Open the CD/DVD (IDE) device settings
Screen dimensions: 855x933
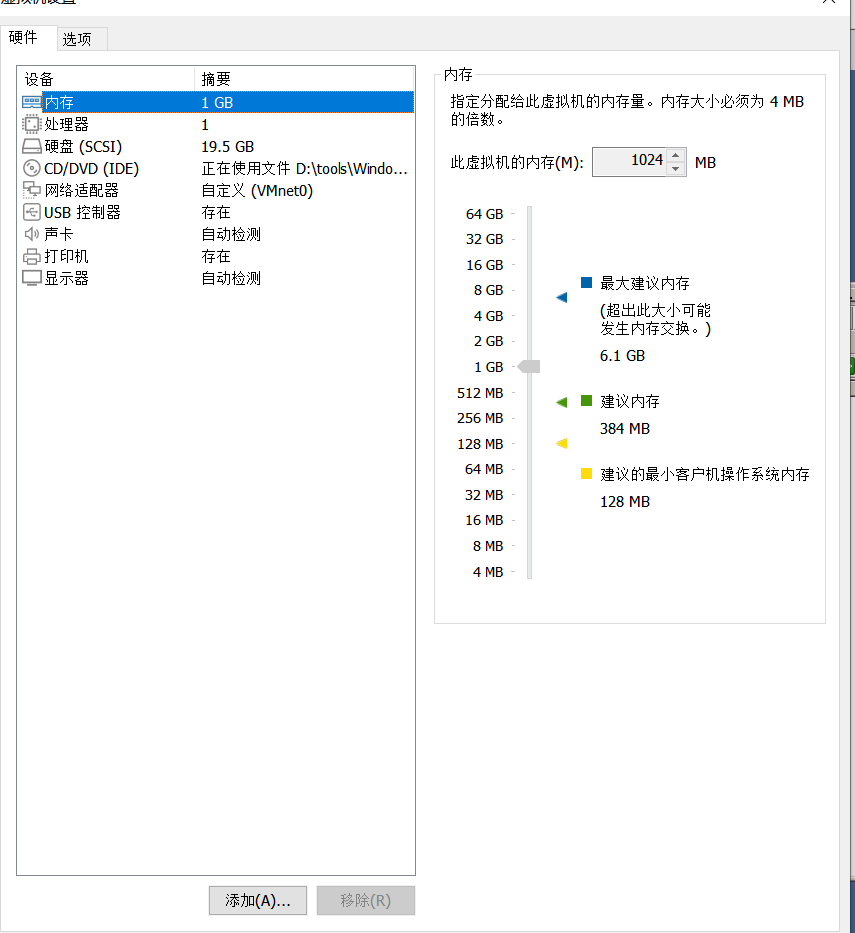(31, 167)
